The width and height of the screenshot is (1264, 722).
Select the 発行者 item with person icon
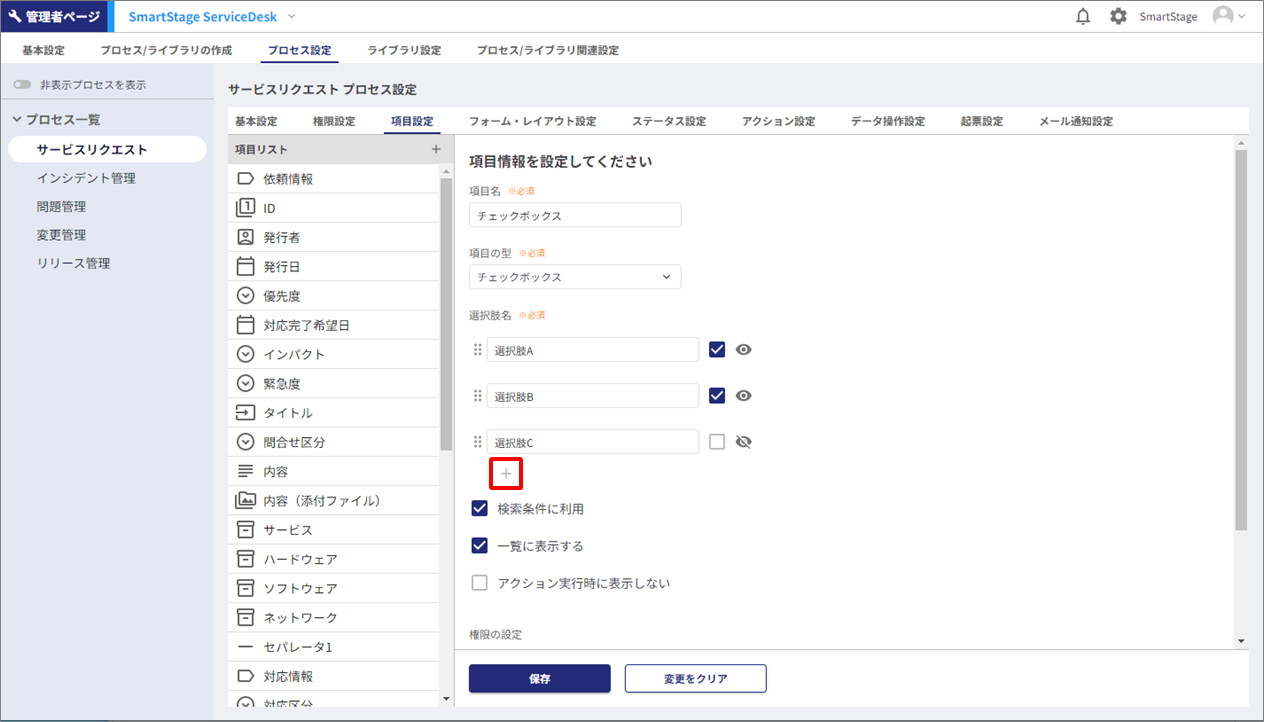point(281,237)
